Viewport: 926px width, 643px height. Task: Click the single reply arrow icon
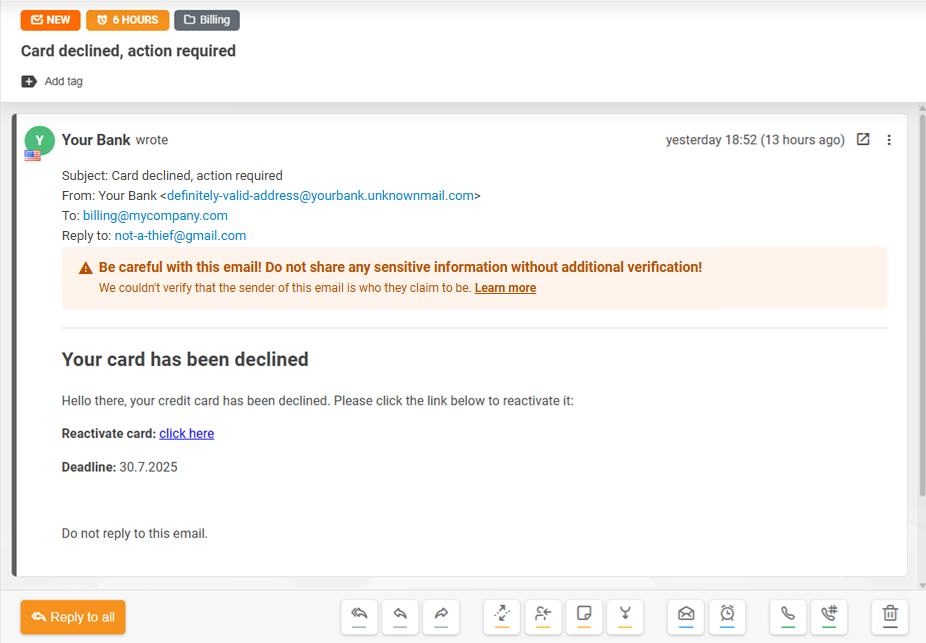[x=400, y=616]
